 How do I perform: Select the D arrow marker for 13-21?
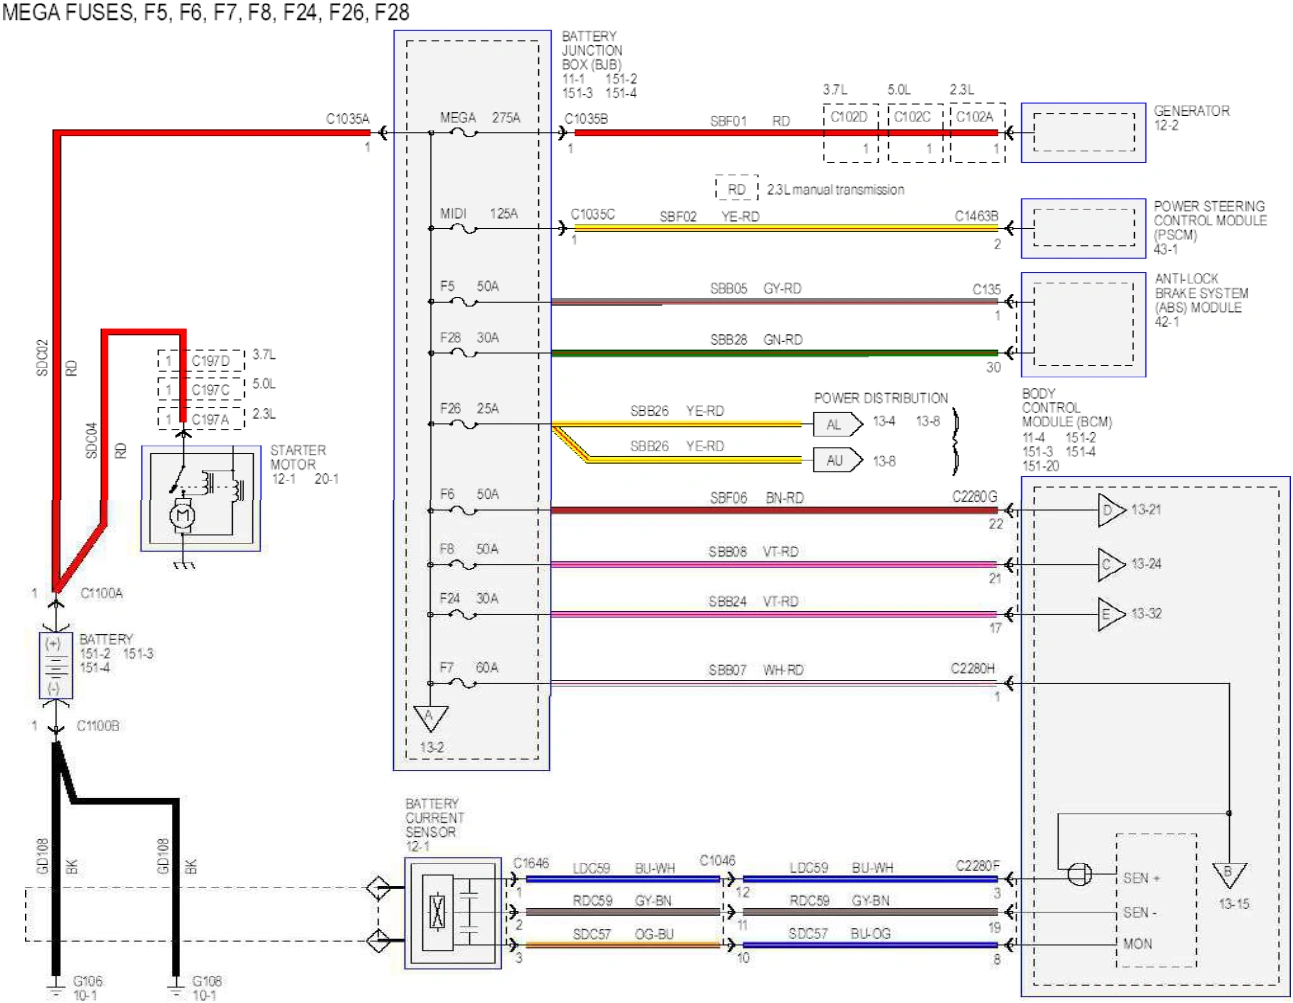[x=1111, y=510]
